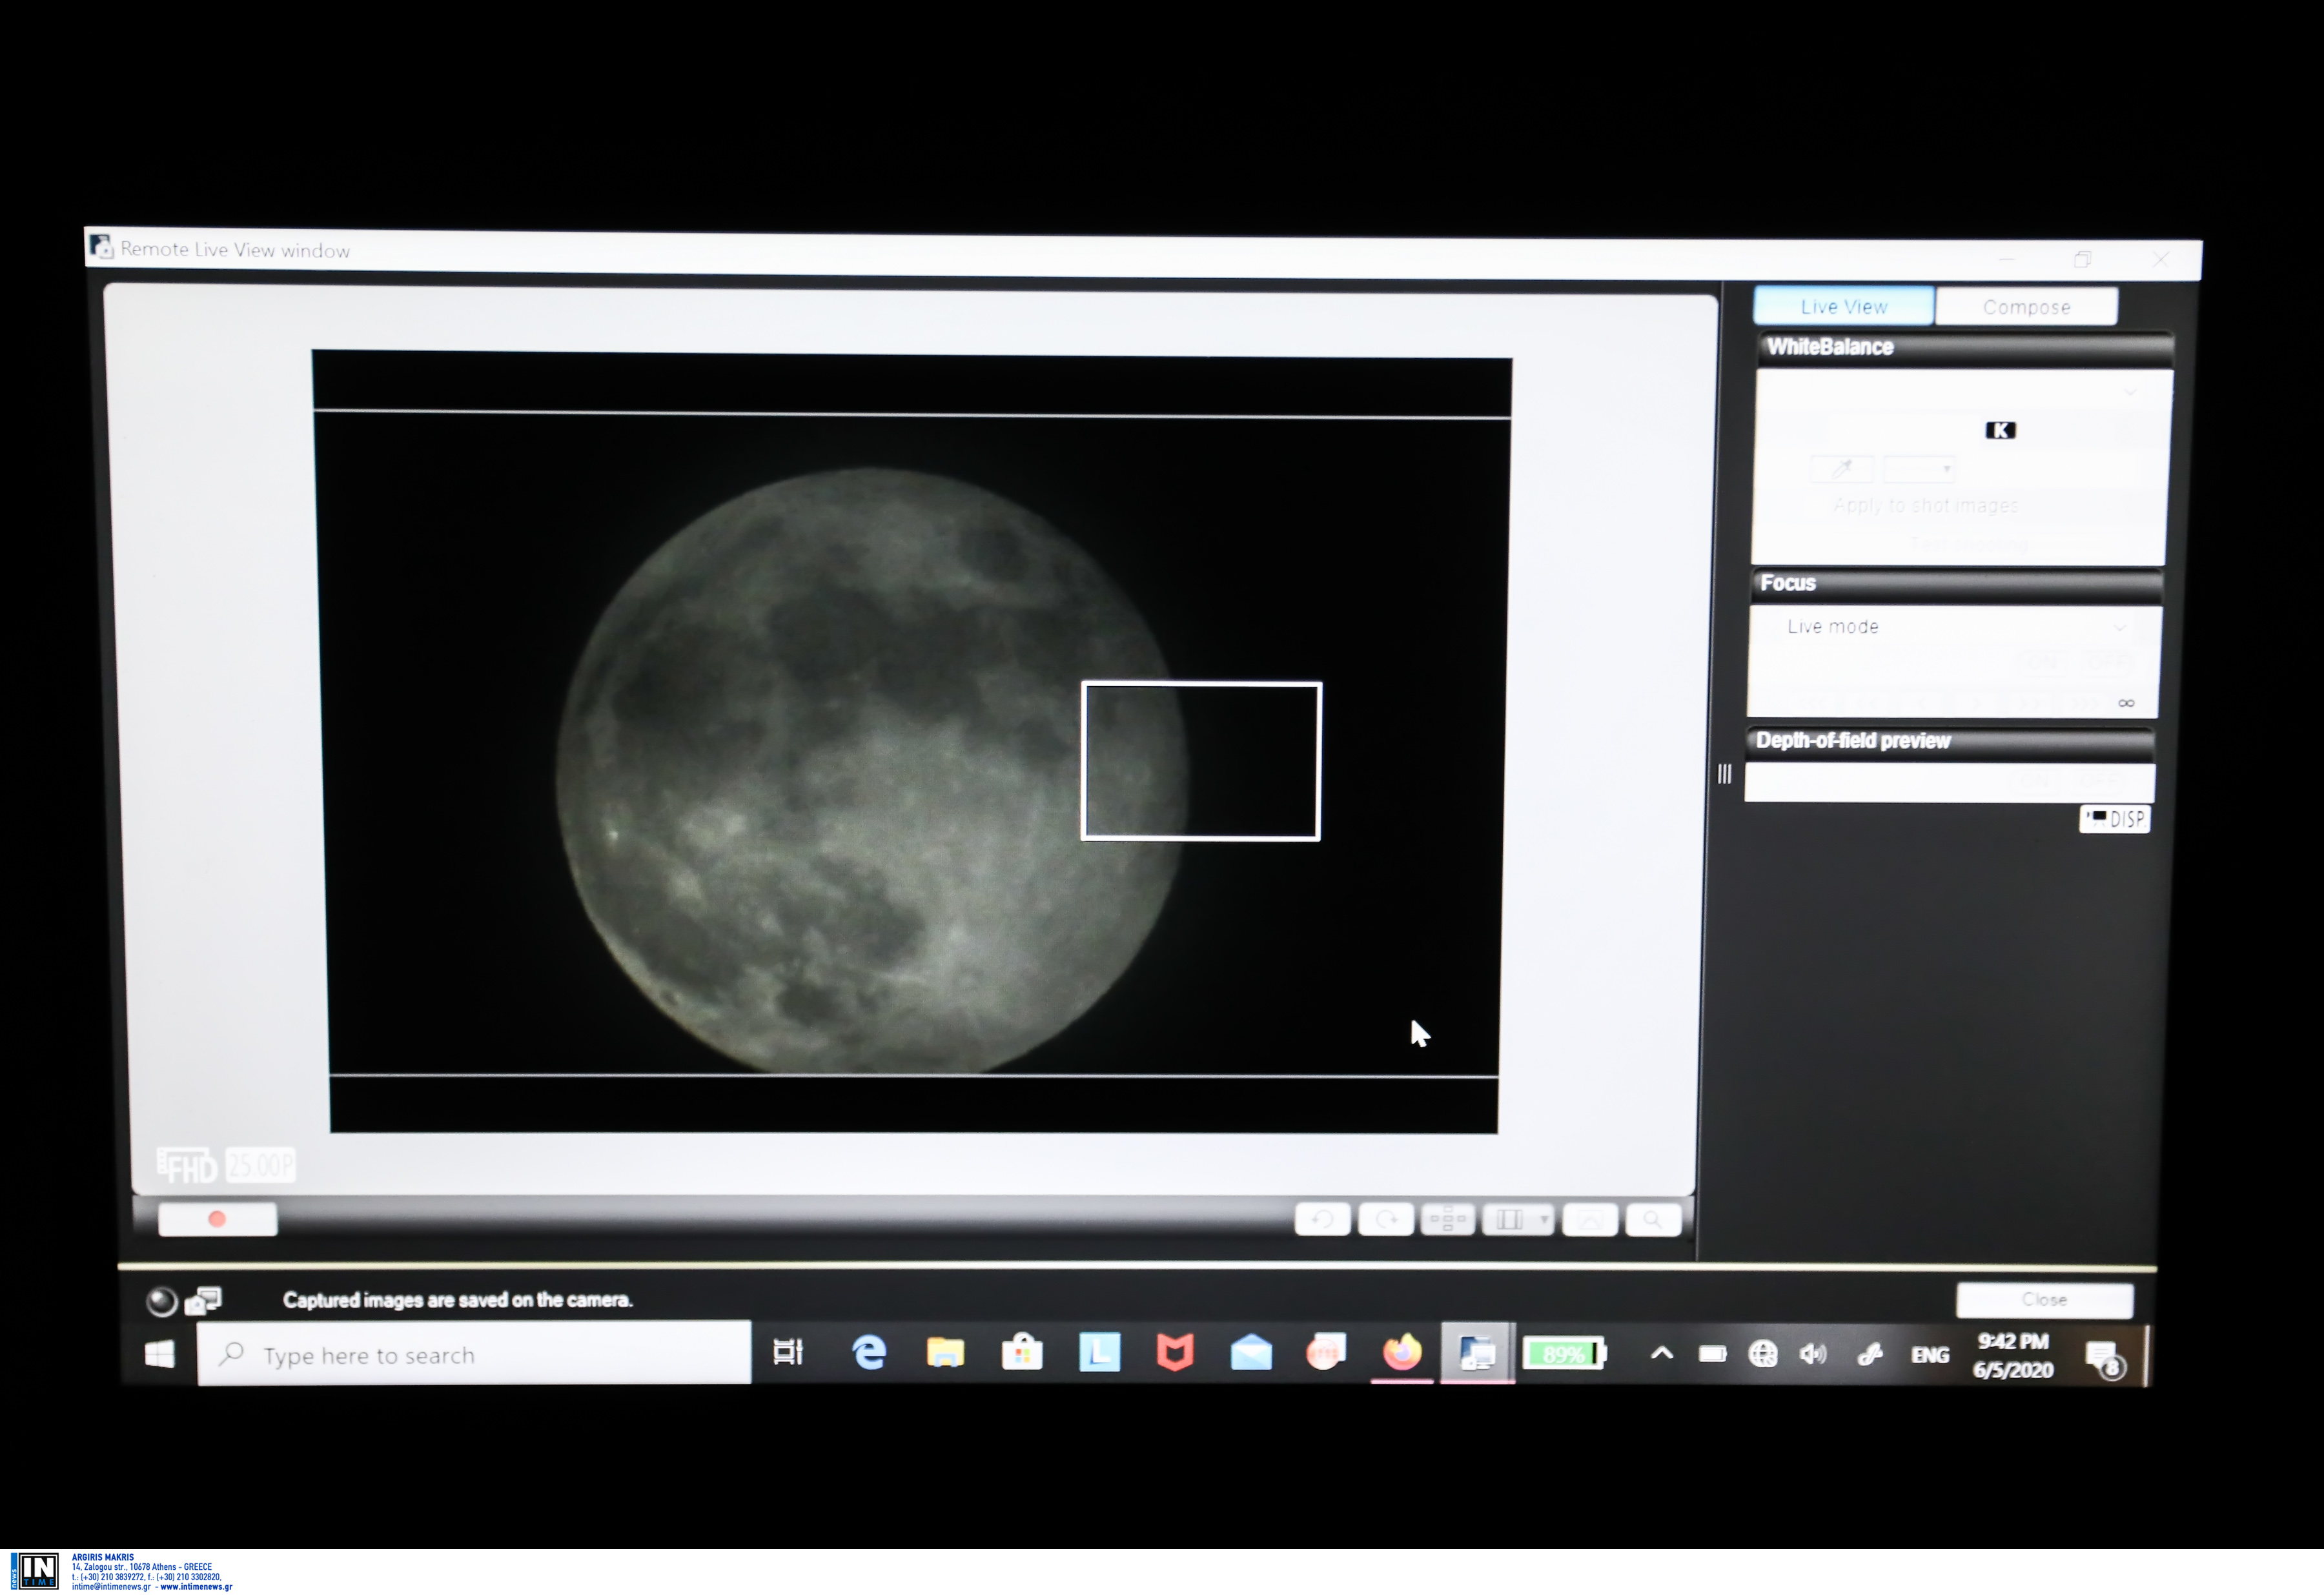Click the white focus frame on moon
This screenshot has width=2324, height=1595.
coord(1201,762)
